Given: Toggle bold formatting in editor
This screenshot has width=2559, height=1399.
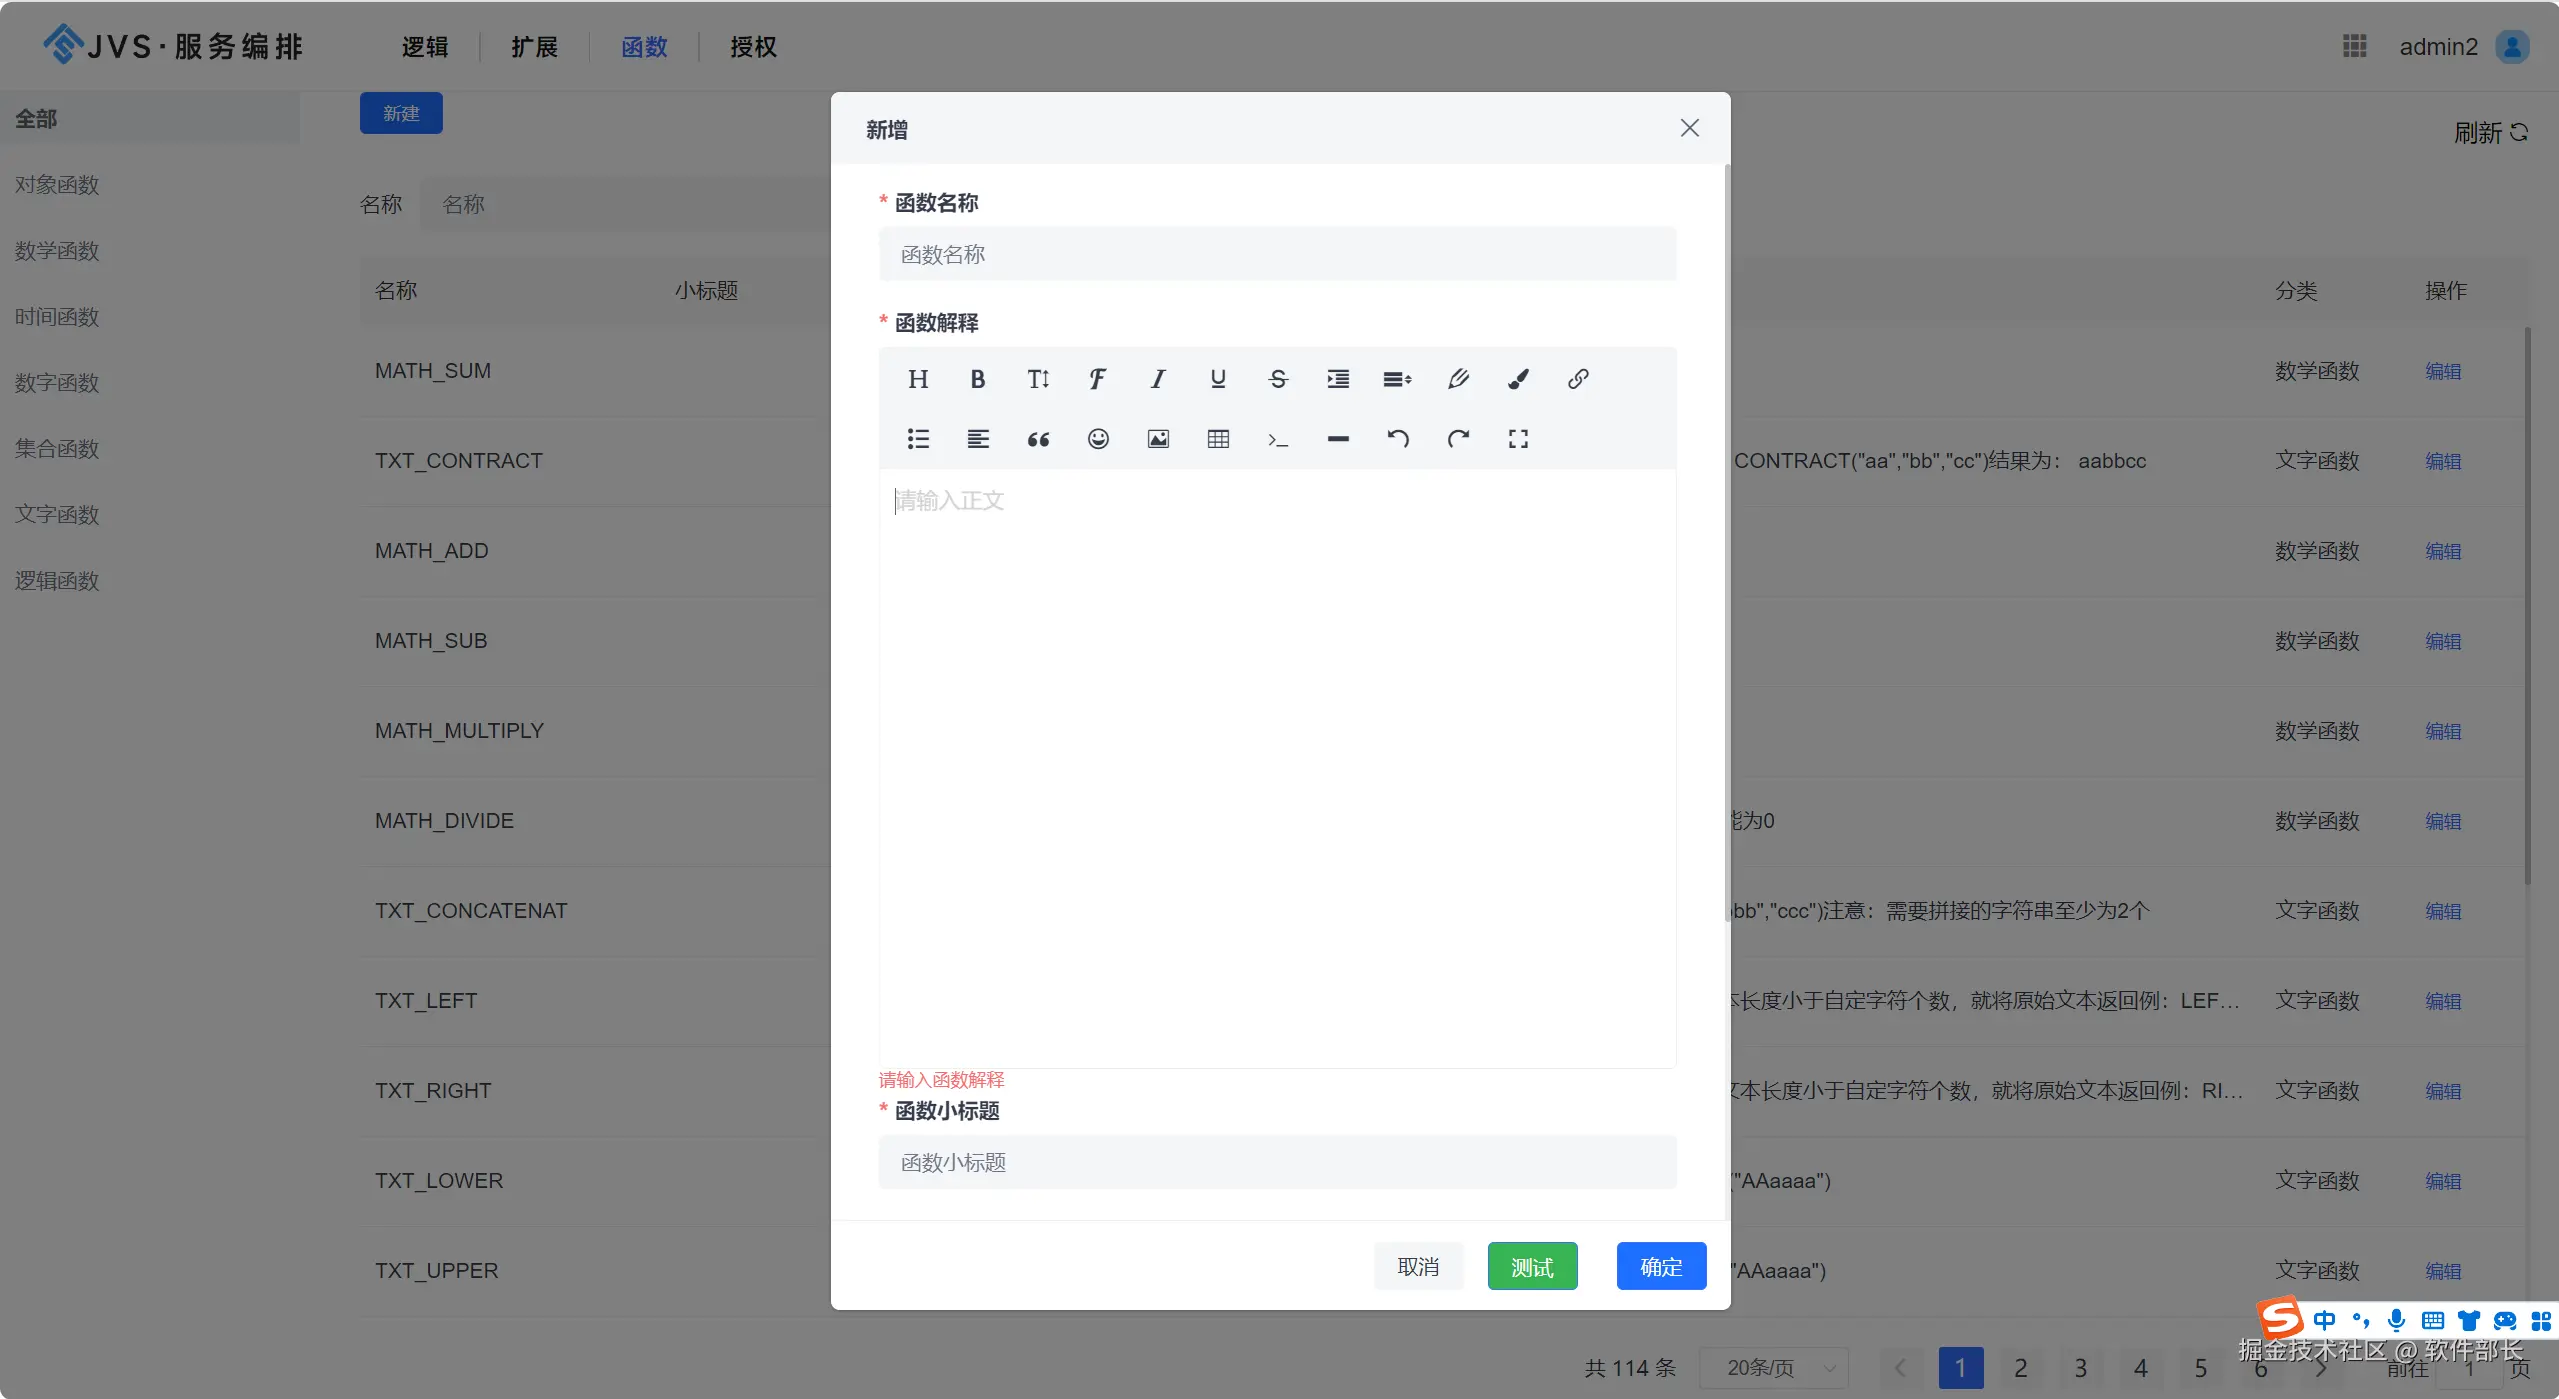Looking at the screenshot, I should point(978,379).
